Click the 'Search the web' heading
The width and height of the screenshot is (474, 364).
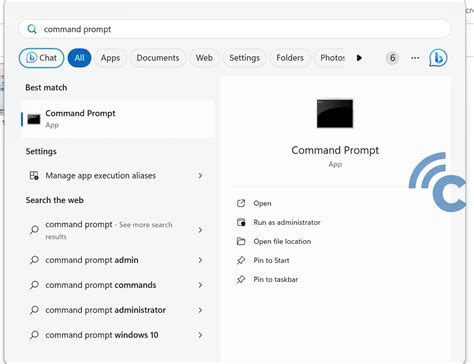[55, 200]
